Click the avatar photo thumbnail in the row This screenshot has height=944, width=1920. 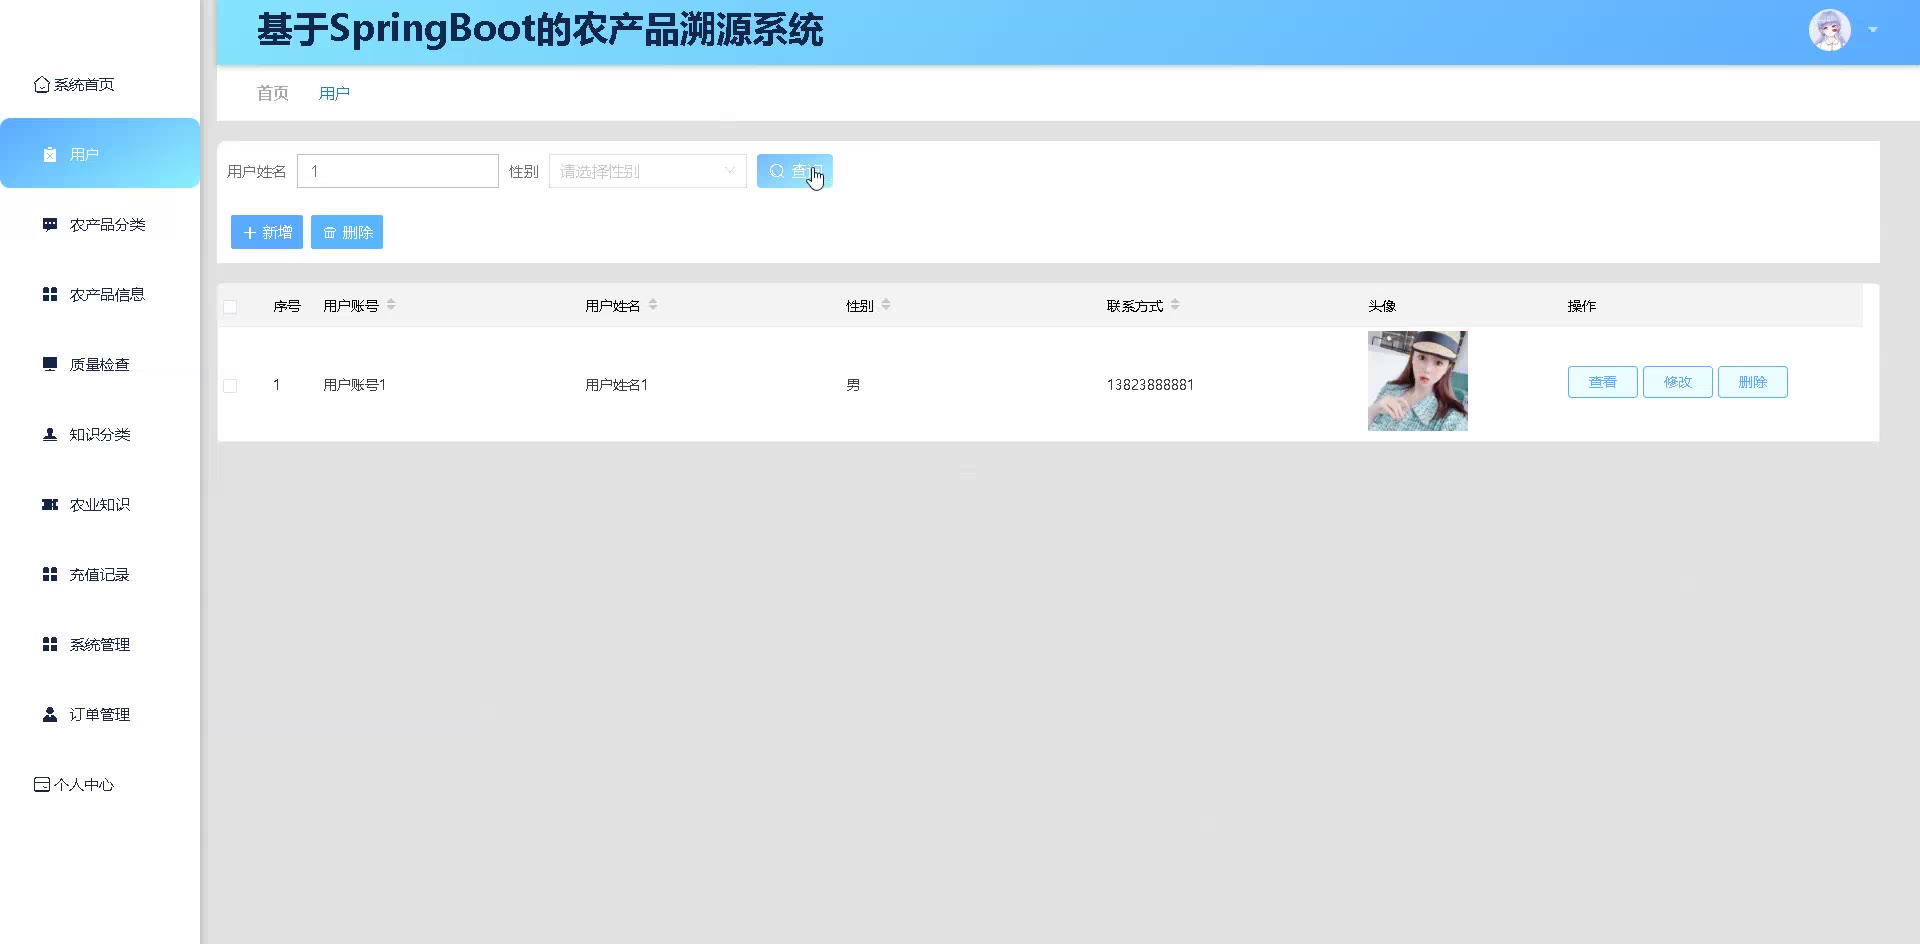click(1418, 381)
